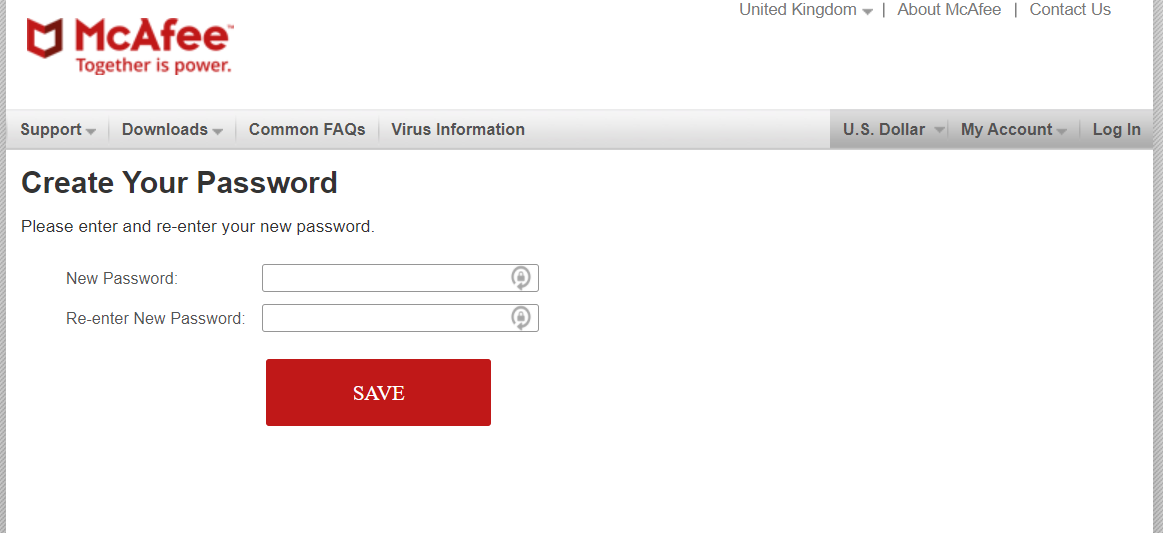Viewport: 1163px width, 533px height.
Task: Focus the Re-enter New Password field
Action: 401,318
